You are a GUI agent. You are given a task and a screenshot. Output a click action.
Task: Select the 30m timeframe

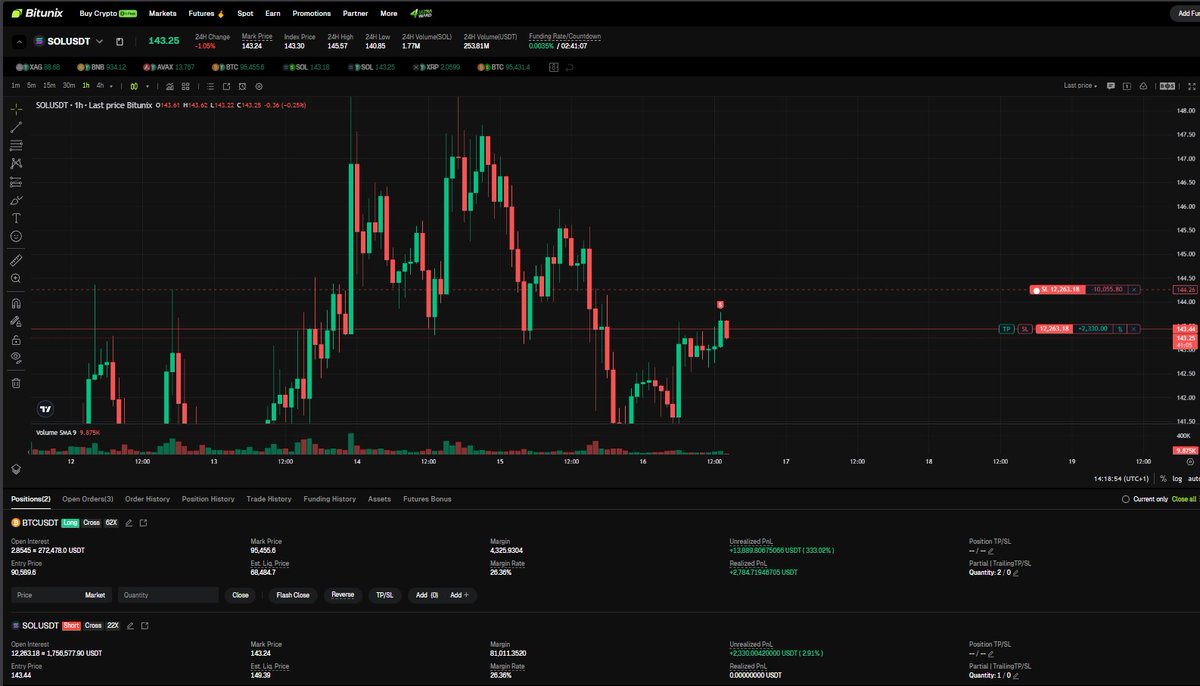tap(69, 86)
